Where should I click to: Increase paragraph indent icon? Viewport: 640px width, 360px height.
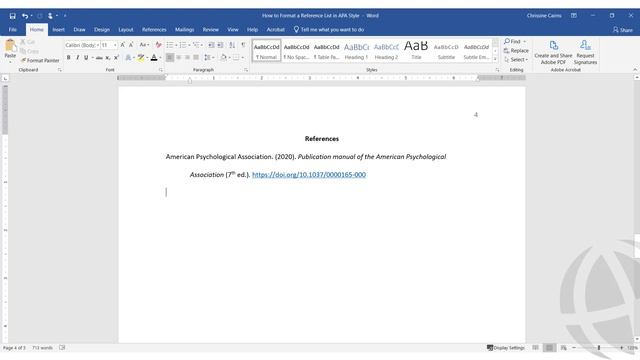coord(220,45)
